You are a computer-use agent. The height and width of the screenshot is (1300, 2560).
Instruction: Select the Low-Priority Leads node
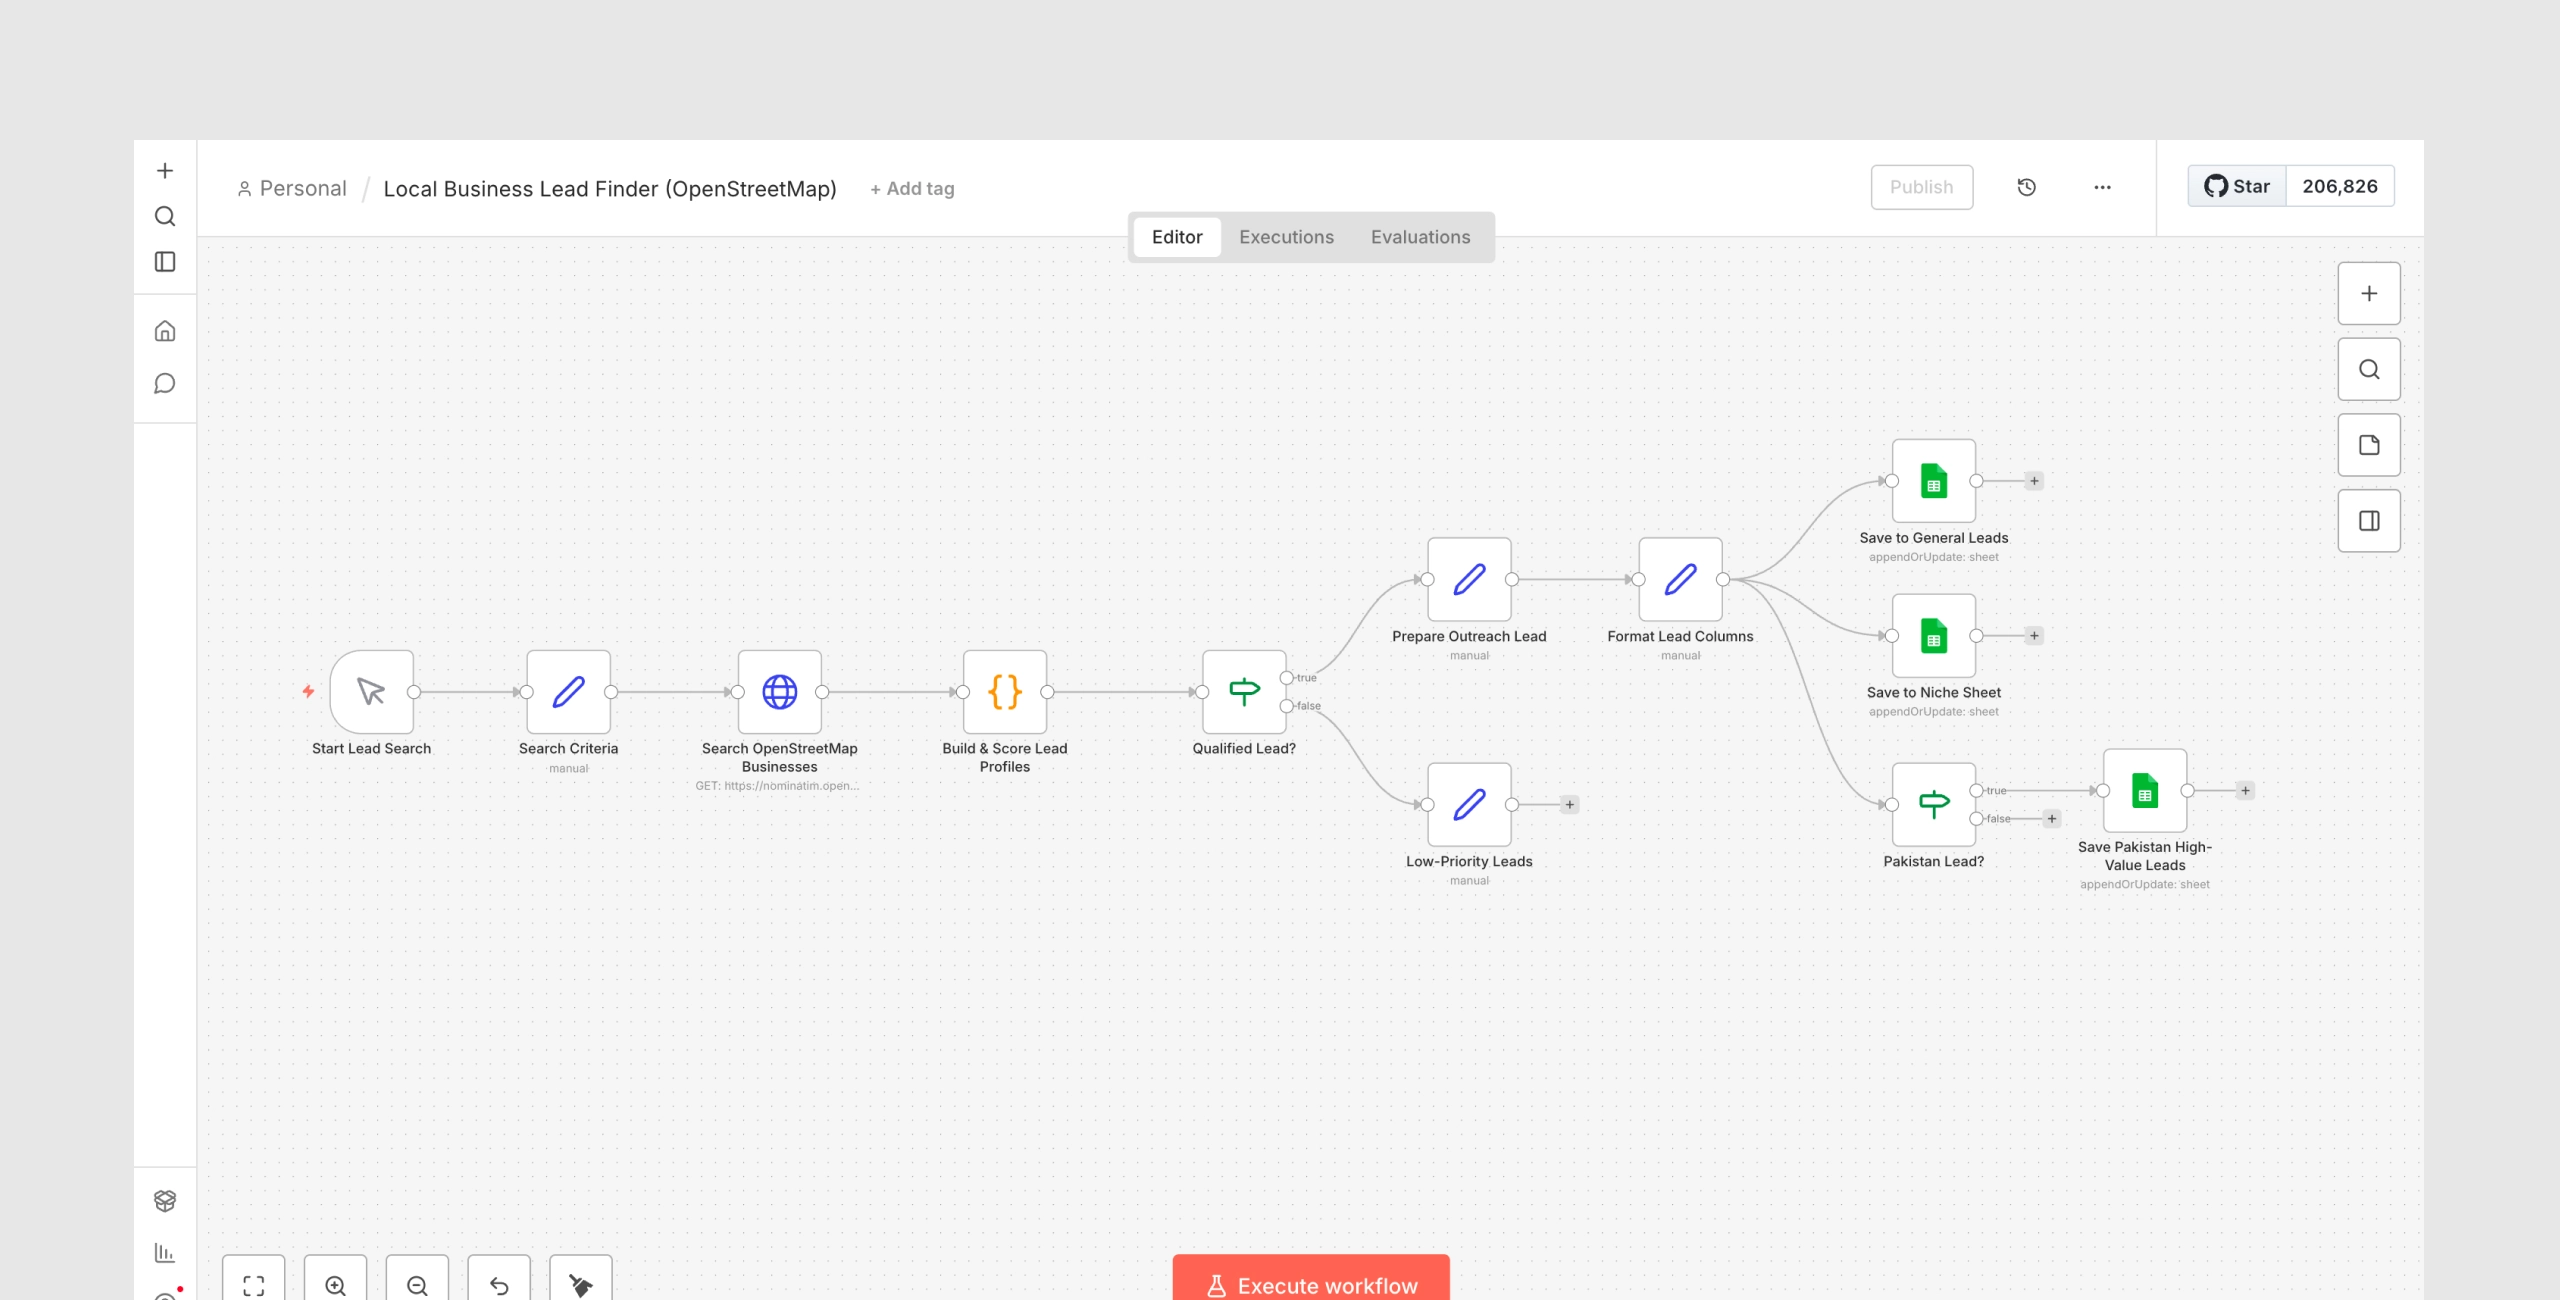[1469, 805]
